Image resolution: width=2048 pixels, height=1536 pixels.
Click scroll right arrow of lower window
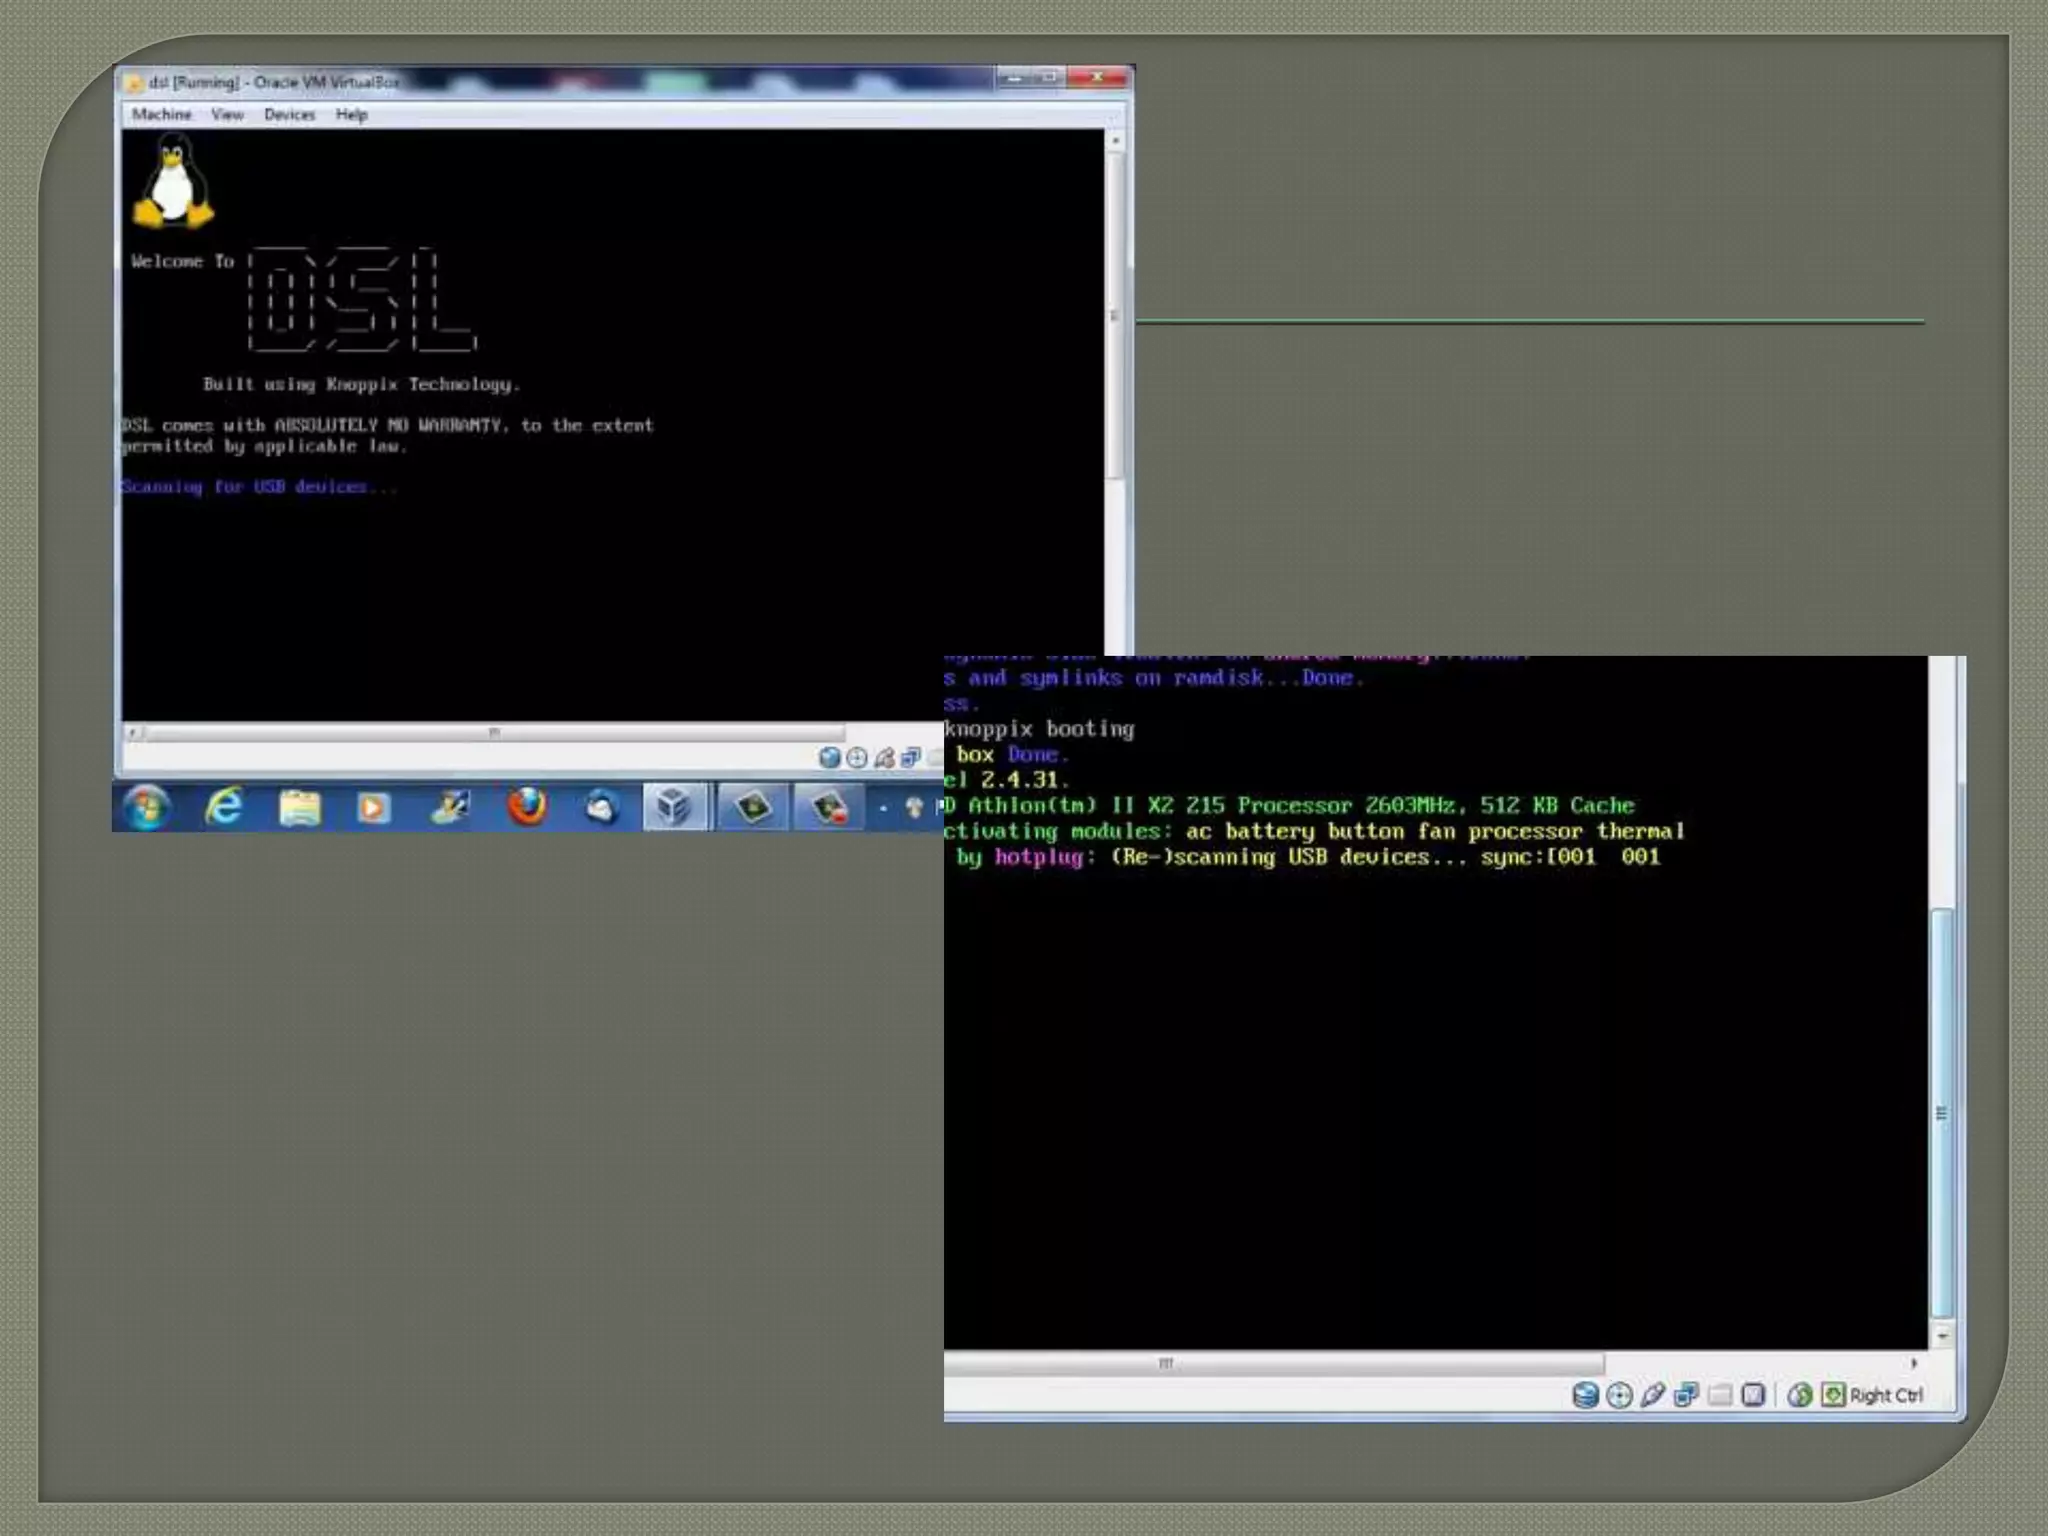(1914, 1363)
